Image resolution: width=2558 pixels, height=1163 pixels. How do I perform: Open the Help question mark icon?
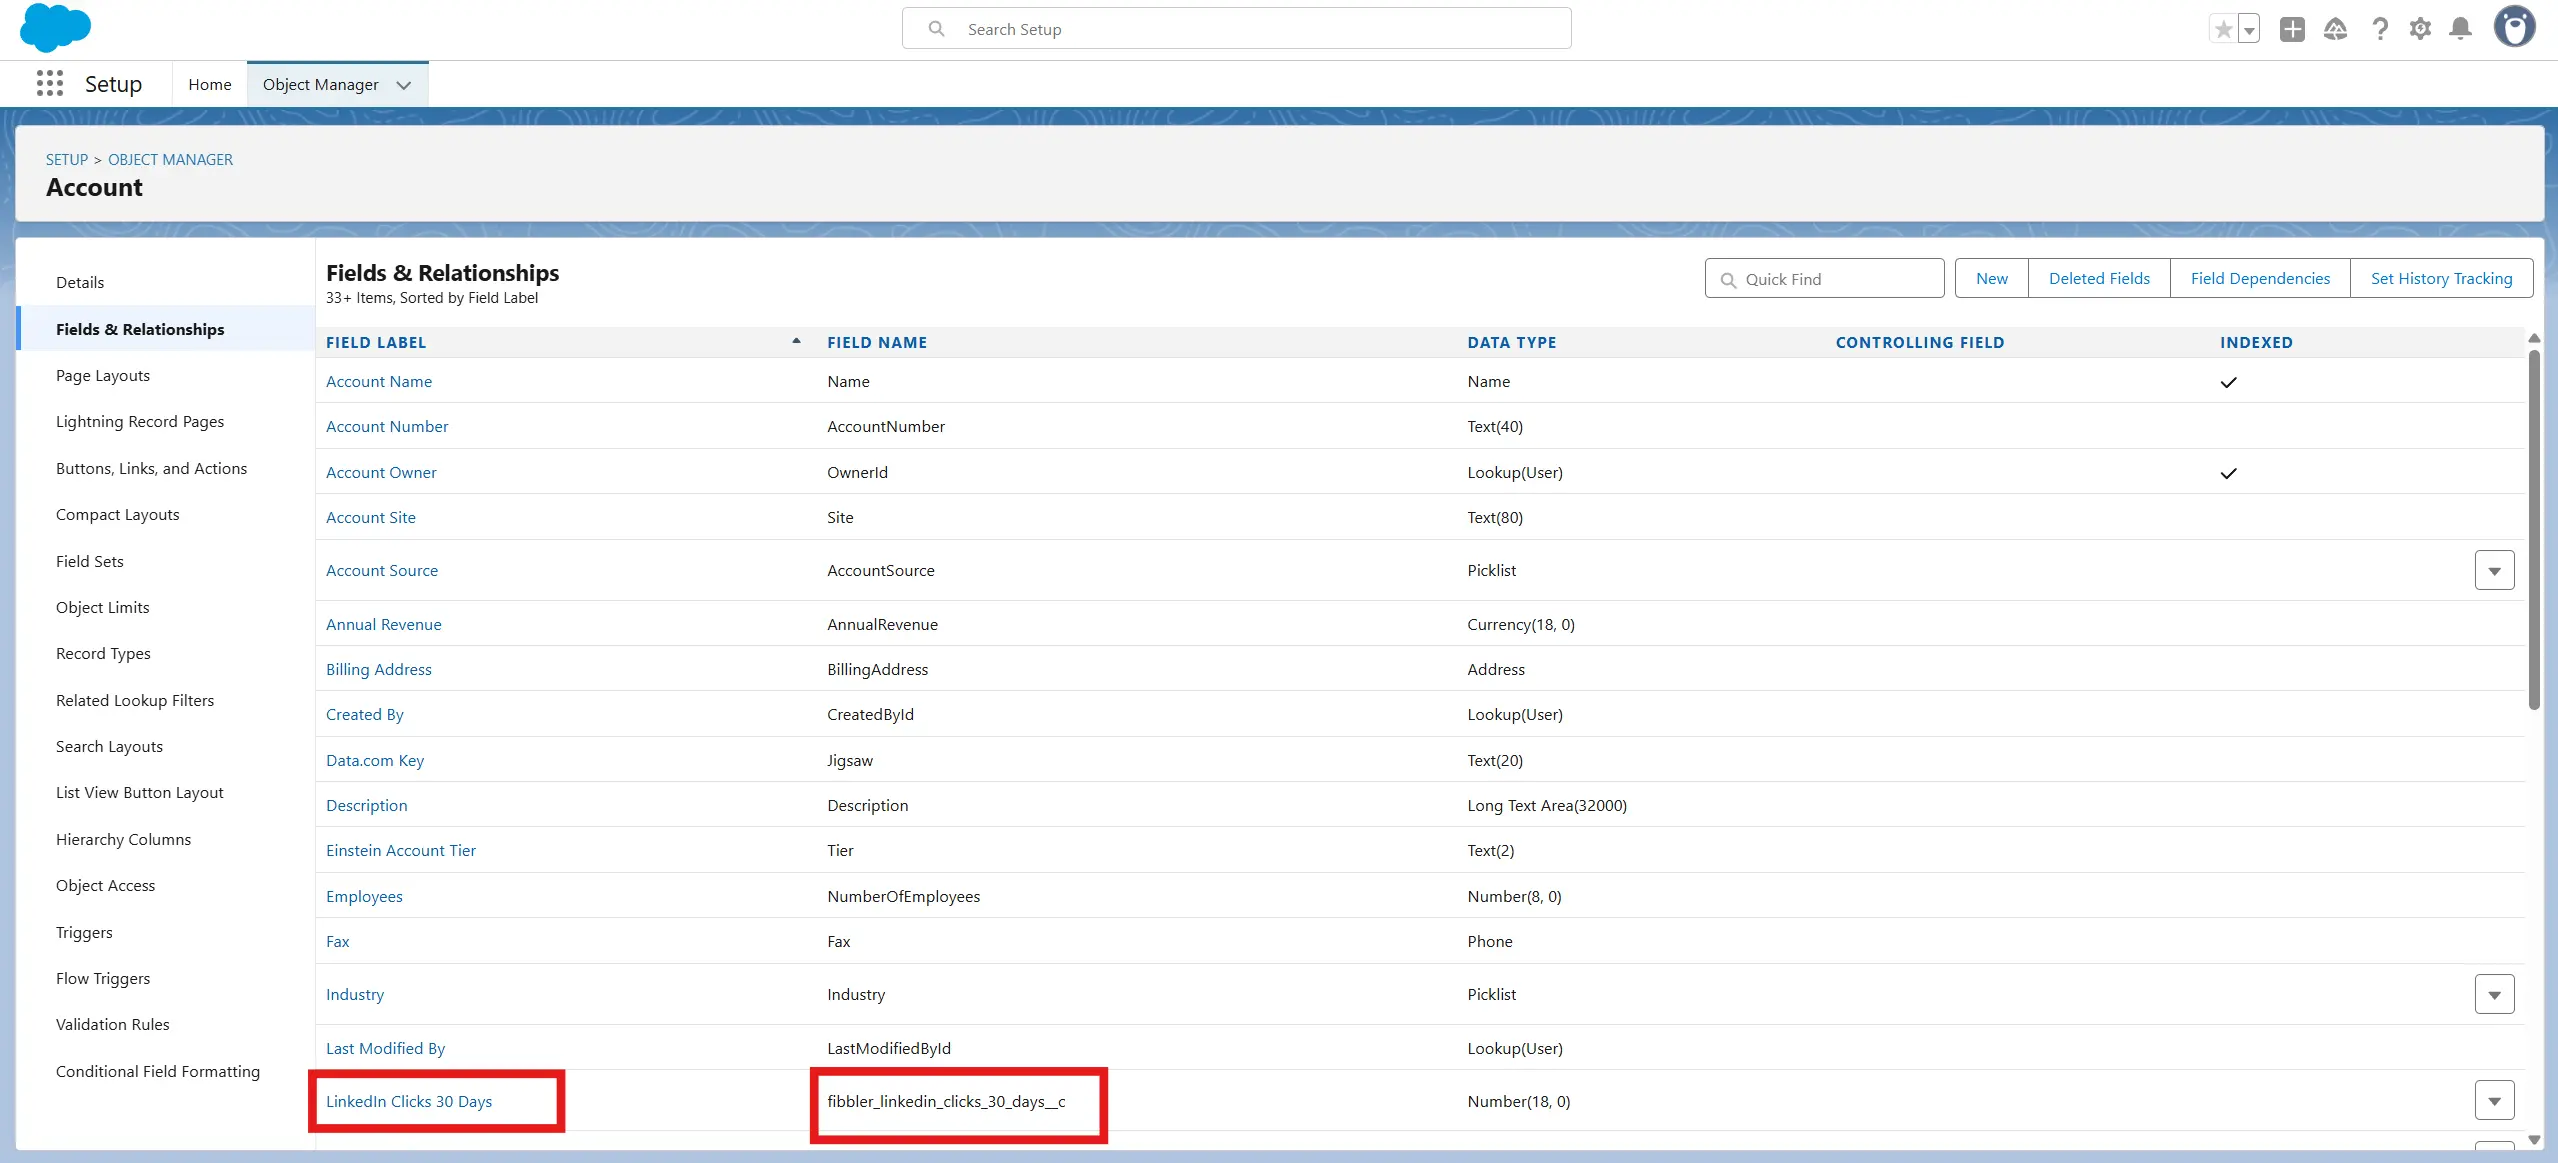(2379, 29)
